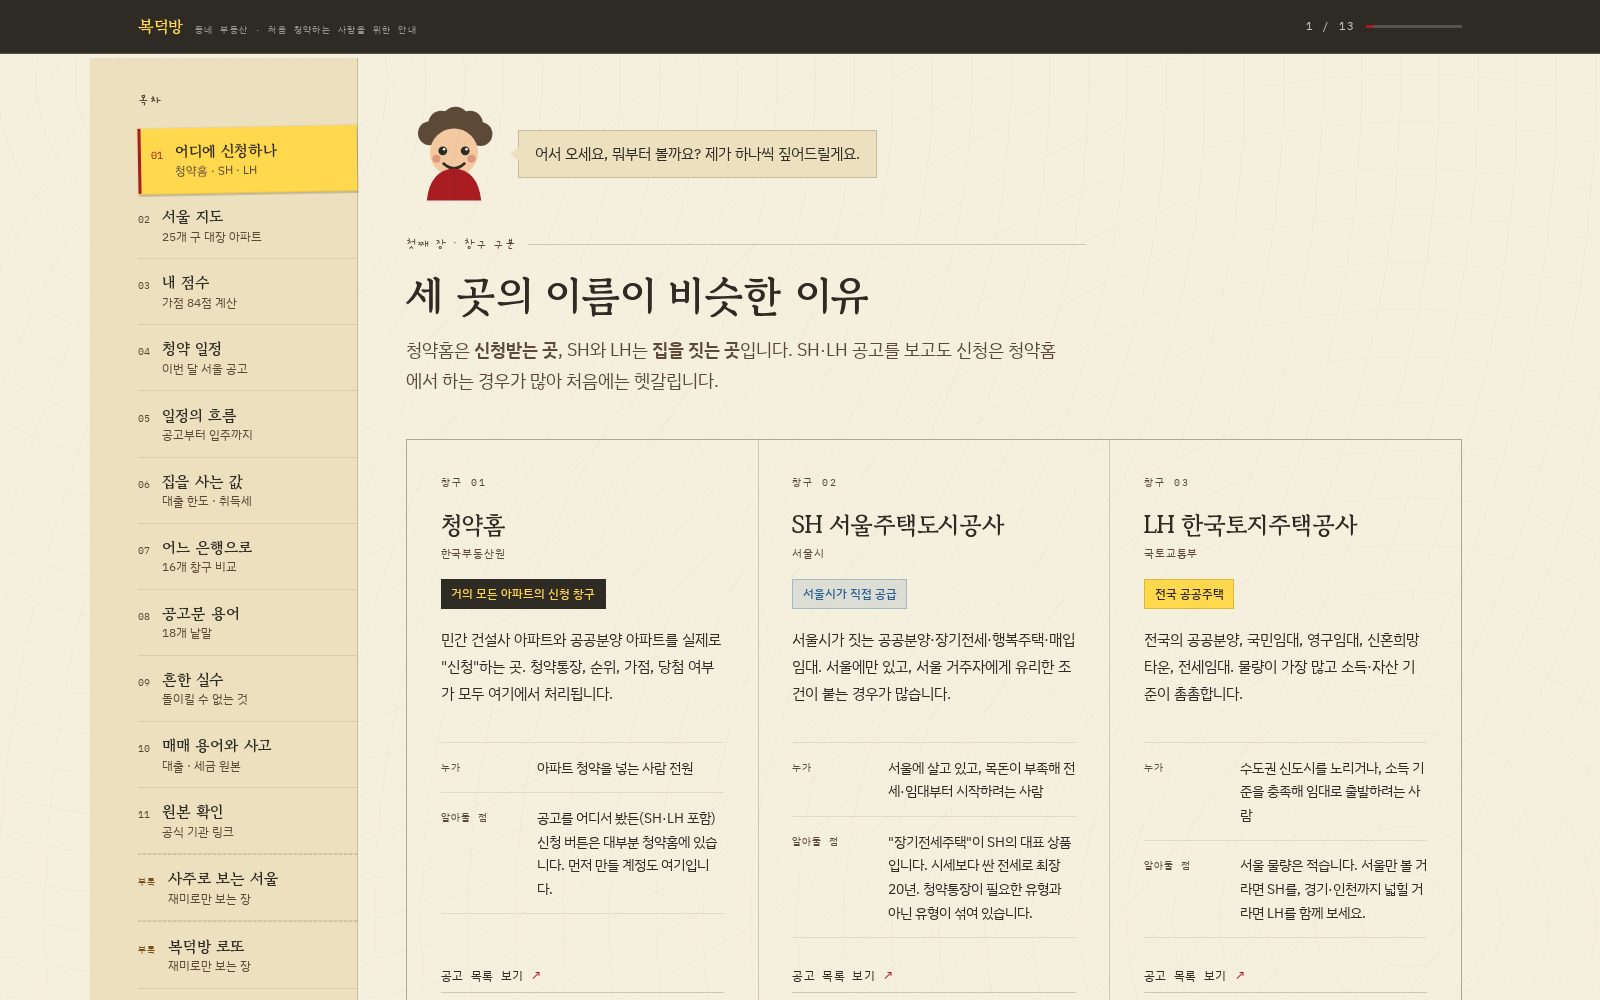Open appendix 사주로 보는 서울
Viewport: 1600px width, 1000px height.
tap(247, 888)
